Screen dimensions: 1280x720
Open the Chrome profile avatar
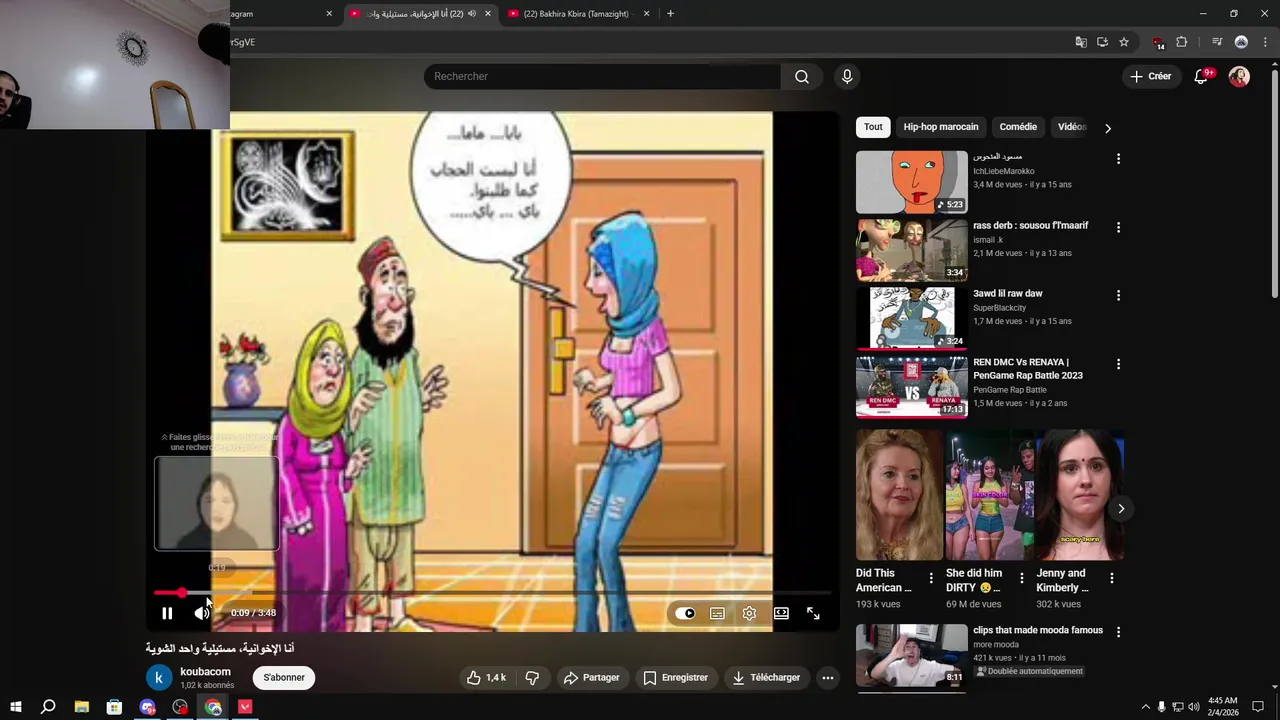[x=1241, y=42]
